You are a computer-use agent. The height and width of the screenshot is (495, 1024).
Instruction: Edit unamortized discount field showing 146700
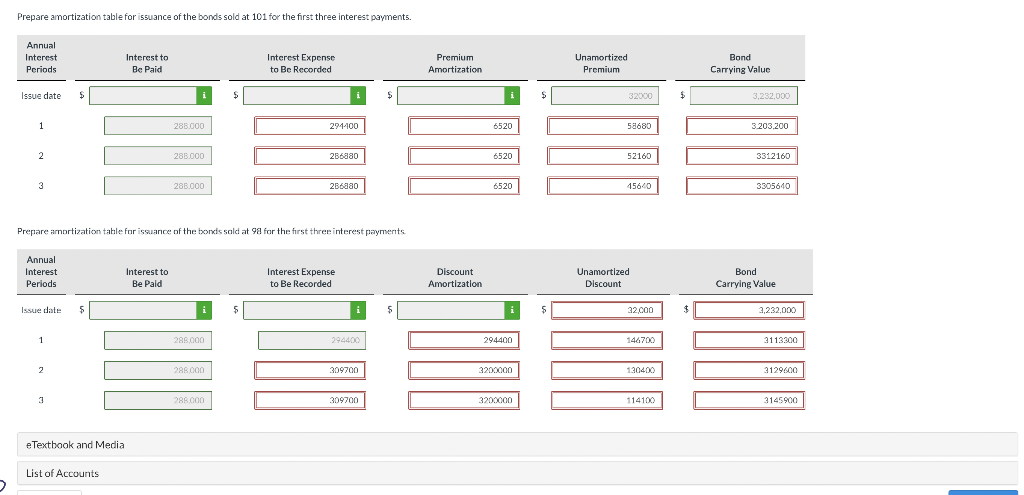[607, 340]
